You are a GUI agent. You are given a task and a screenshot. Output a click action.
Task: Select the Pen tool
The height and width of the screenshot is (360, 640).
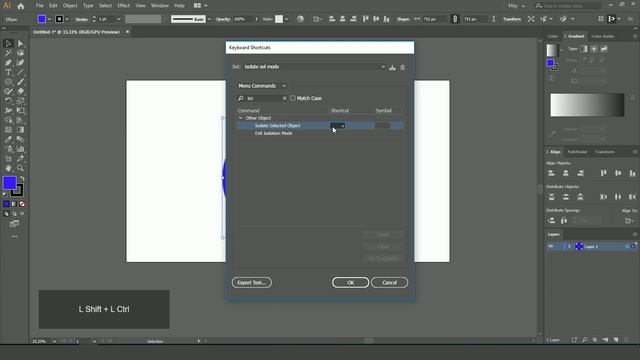(x=8, y=62)
